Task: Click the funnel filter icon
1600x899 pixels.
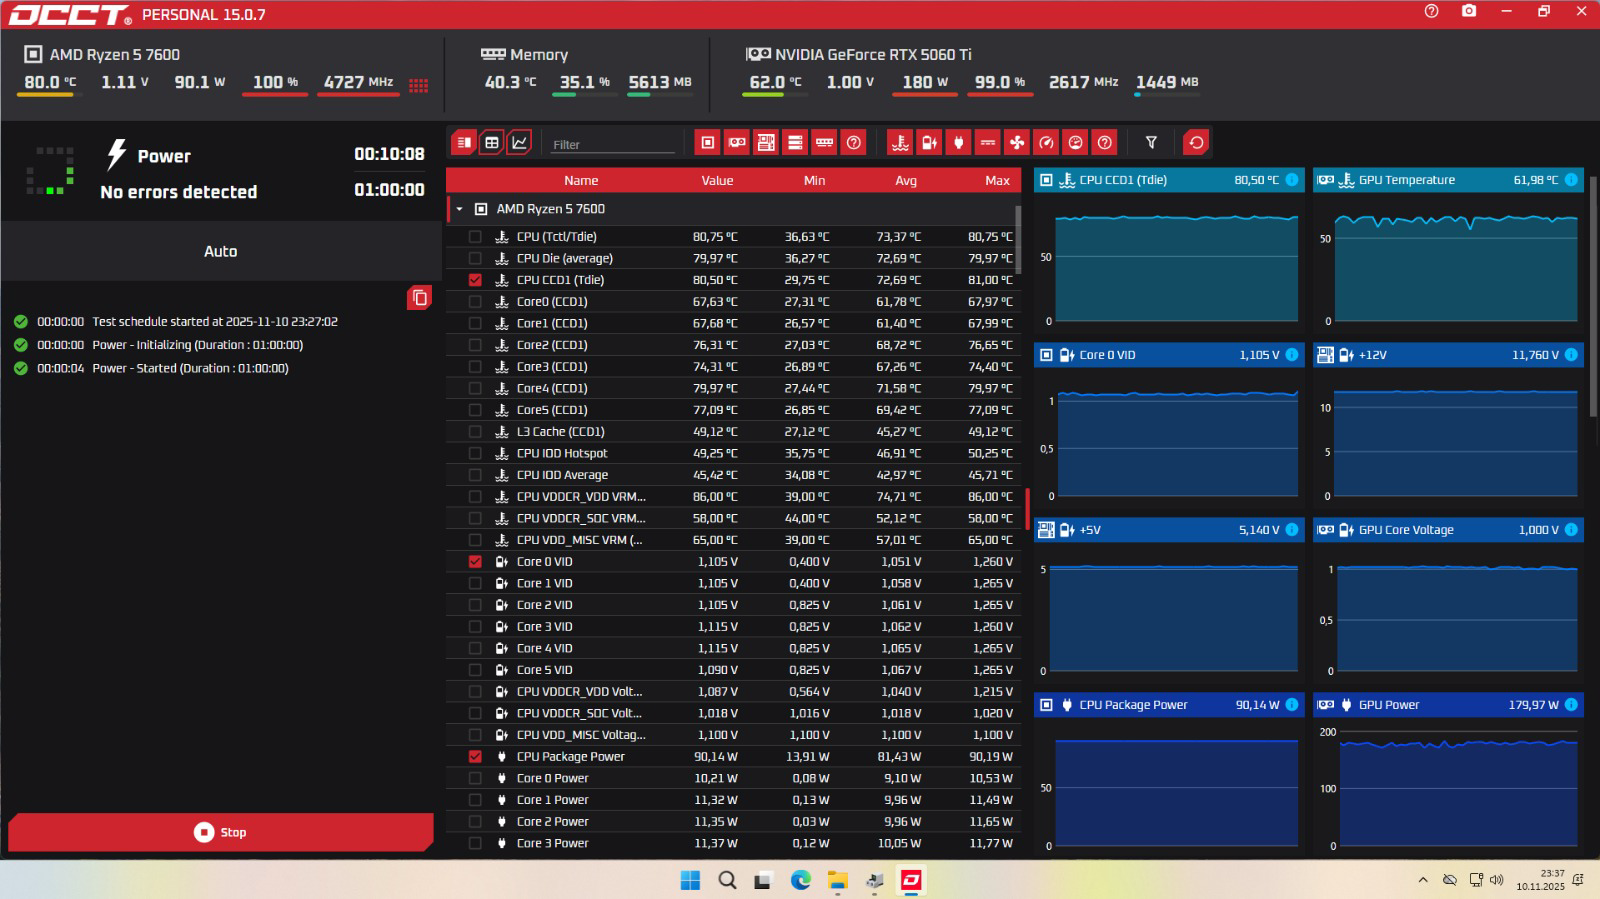Action: point(1151,143)
